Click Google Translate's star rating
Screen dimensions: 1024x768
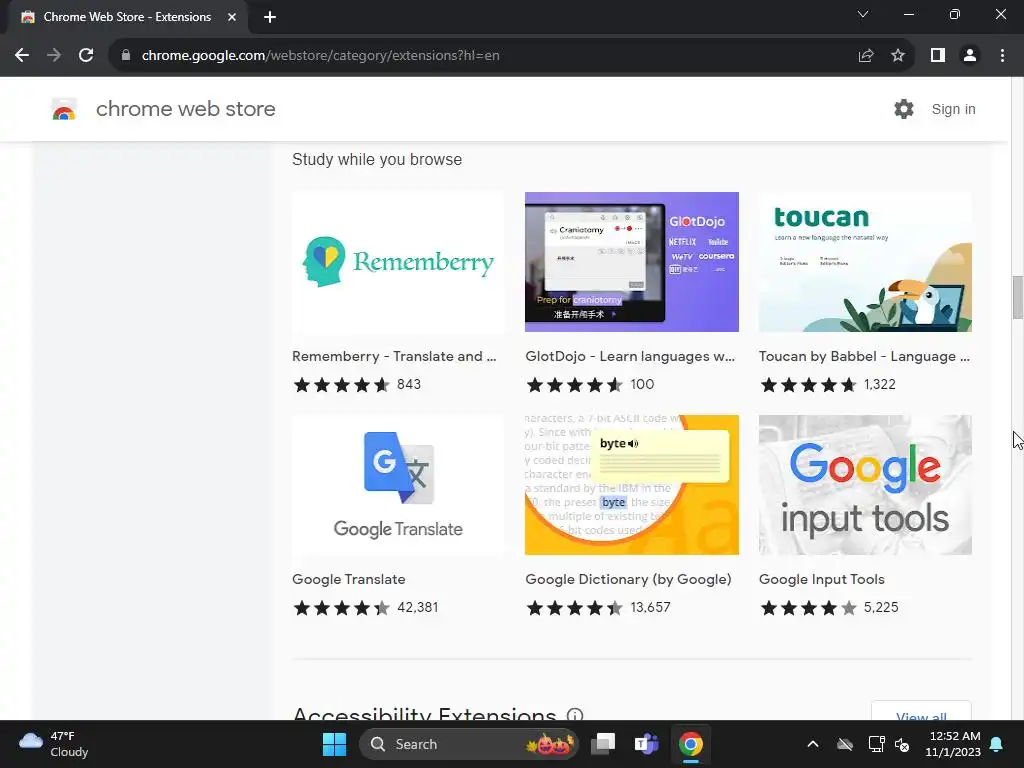click(x=342, y=608)
